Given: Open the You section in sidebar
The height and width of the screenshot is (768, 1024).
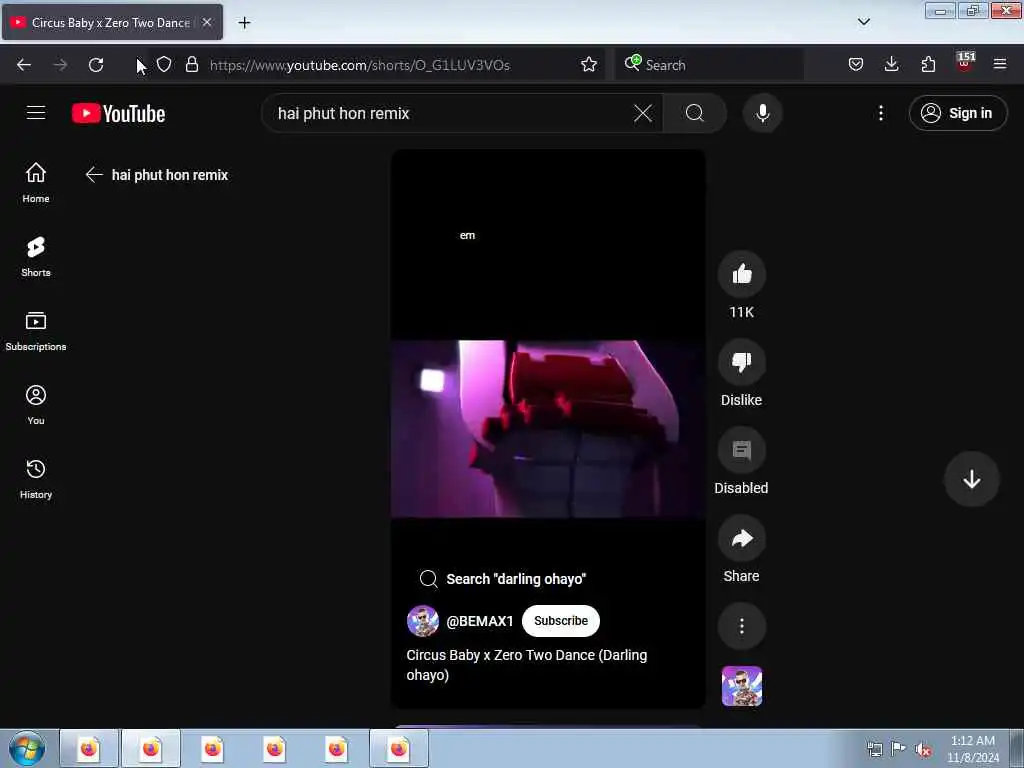Looking at the screenshot, I should (36, 405).
